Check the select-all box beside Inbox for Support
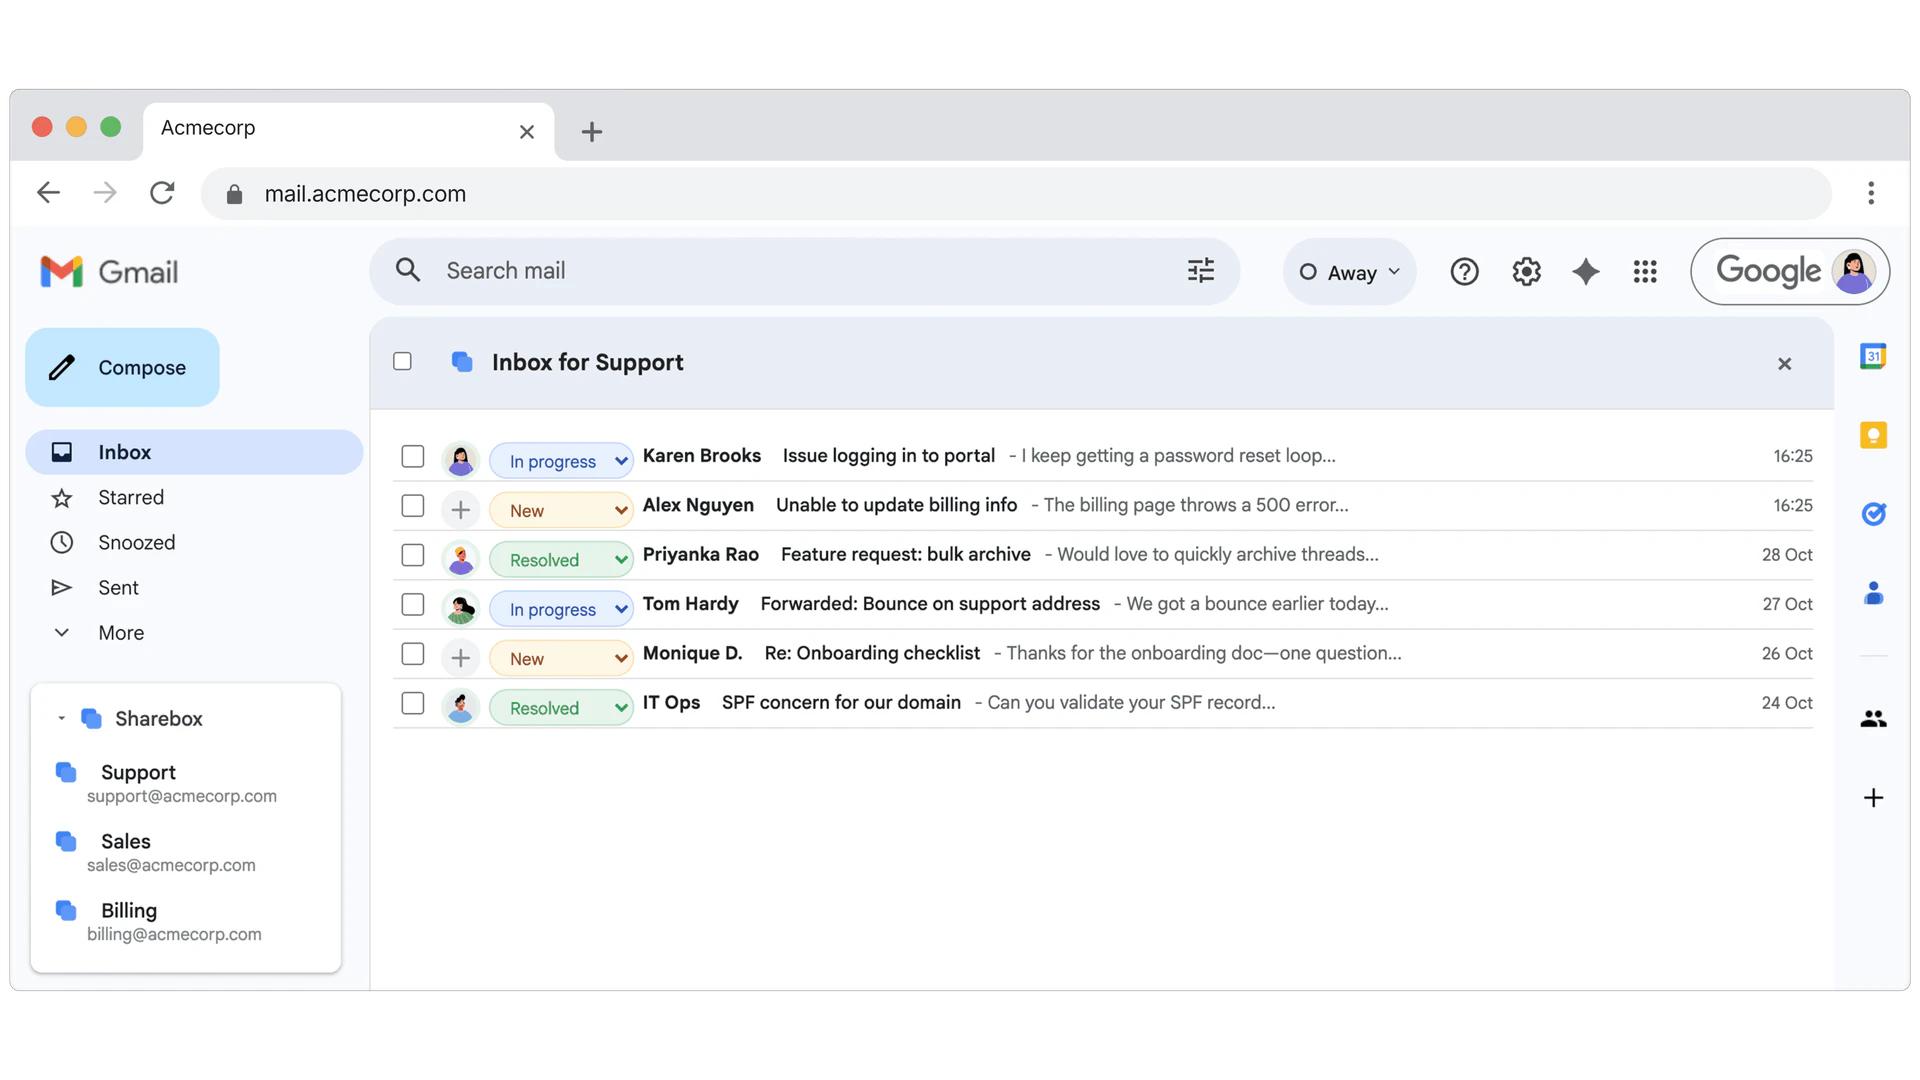 point(402,362)
